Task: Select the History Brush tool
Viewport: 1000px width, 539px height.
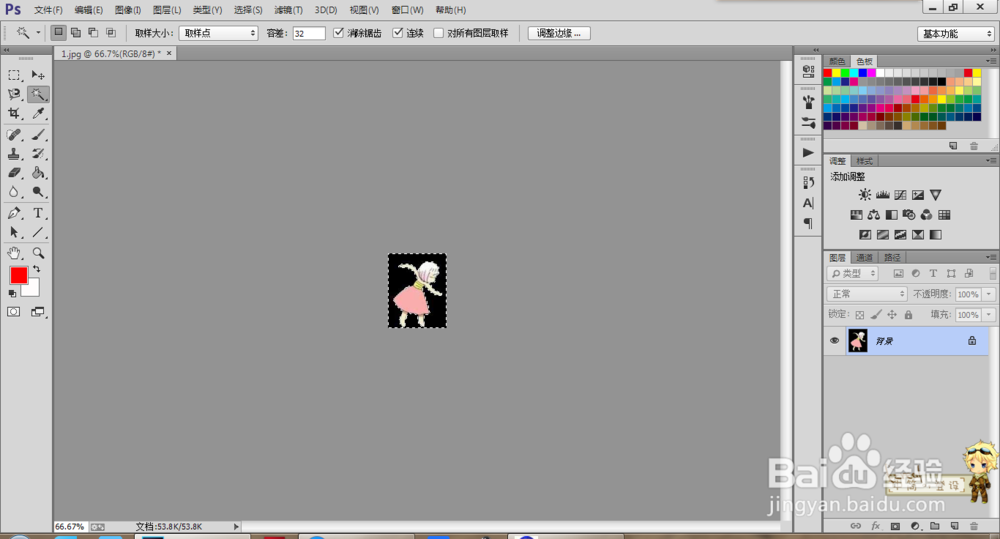Action: tap(38, 154)
